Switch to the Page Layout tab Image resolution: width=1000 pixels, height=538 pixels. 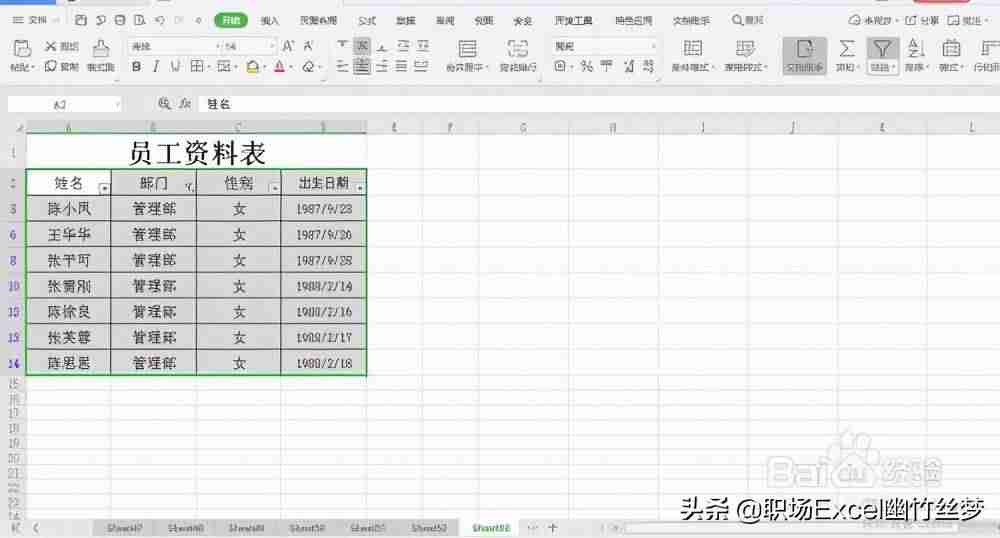[318, 20]
